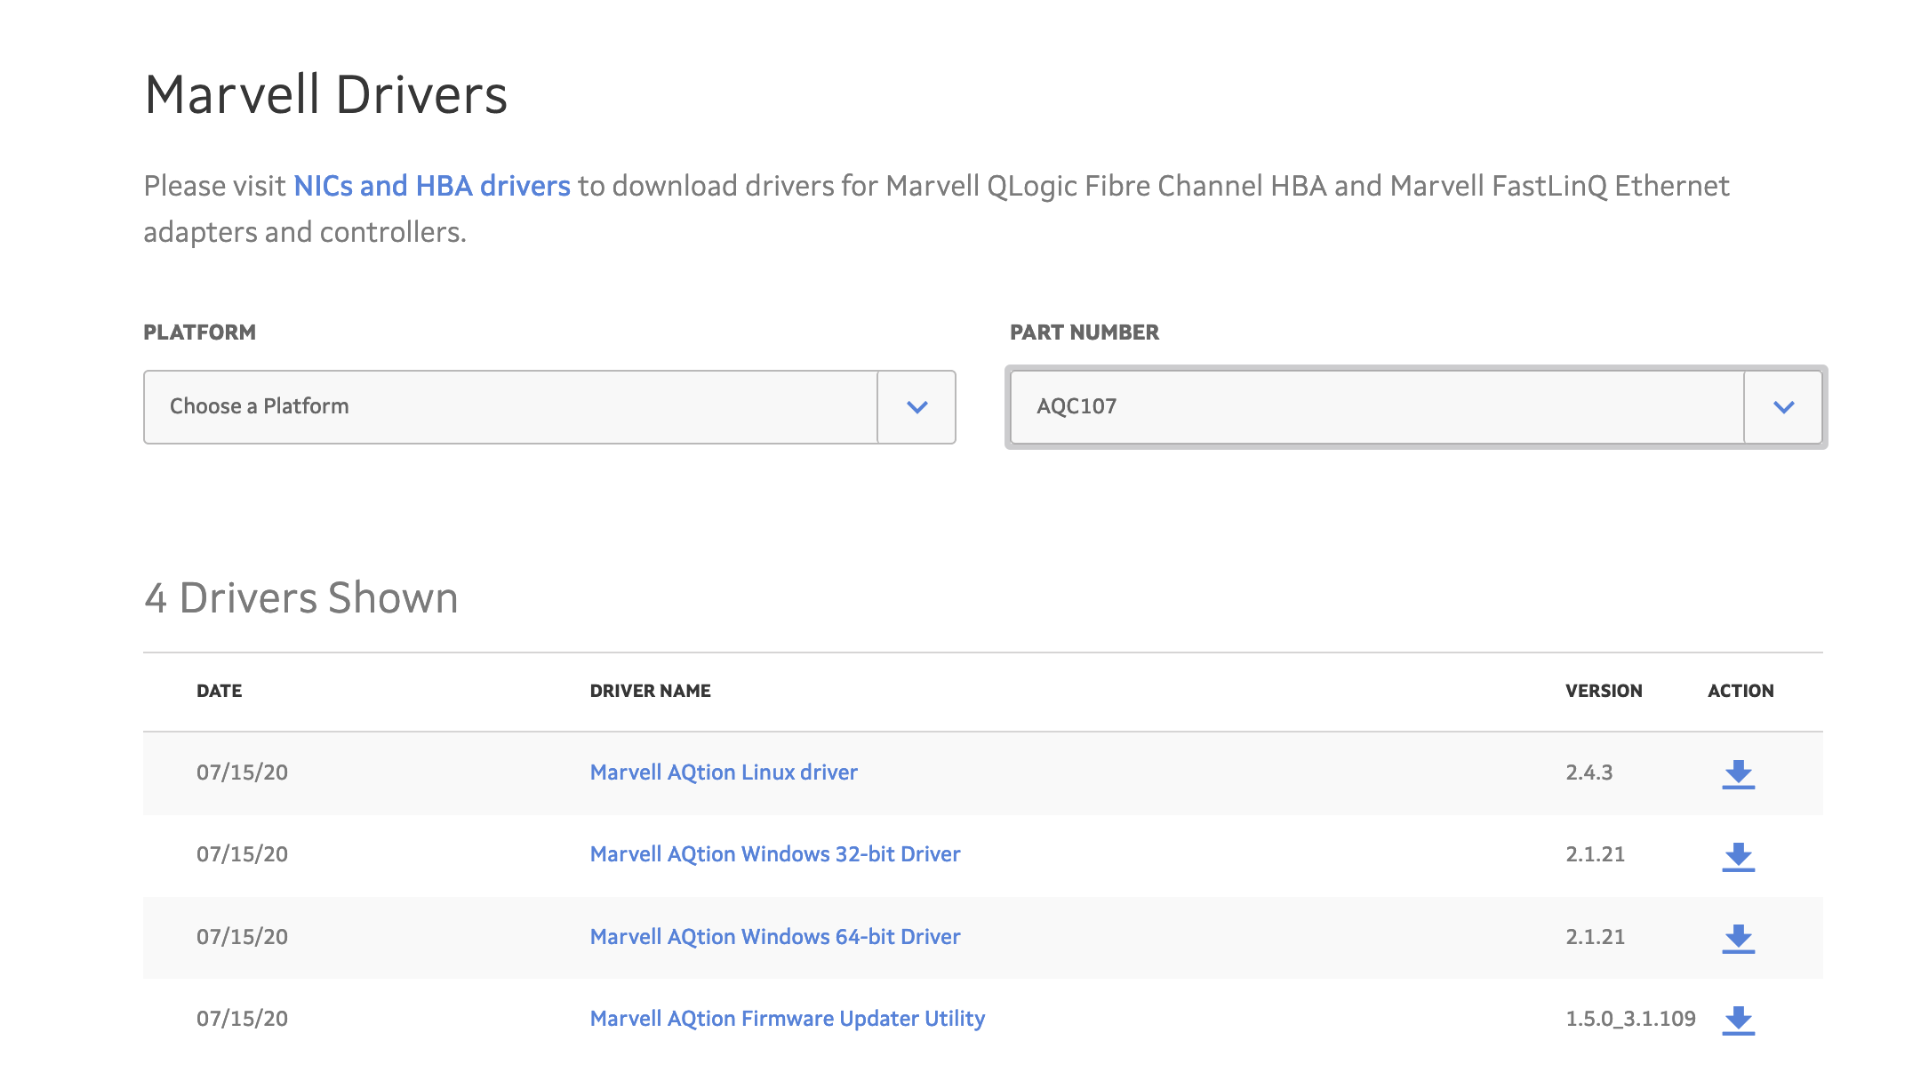Open the Choose a Platform dropdown
Image resolution: width=1920 pixels, height=1072 pixels.
click(x=549, y=407)
